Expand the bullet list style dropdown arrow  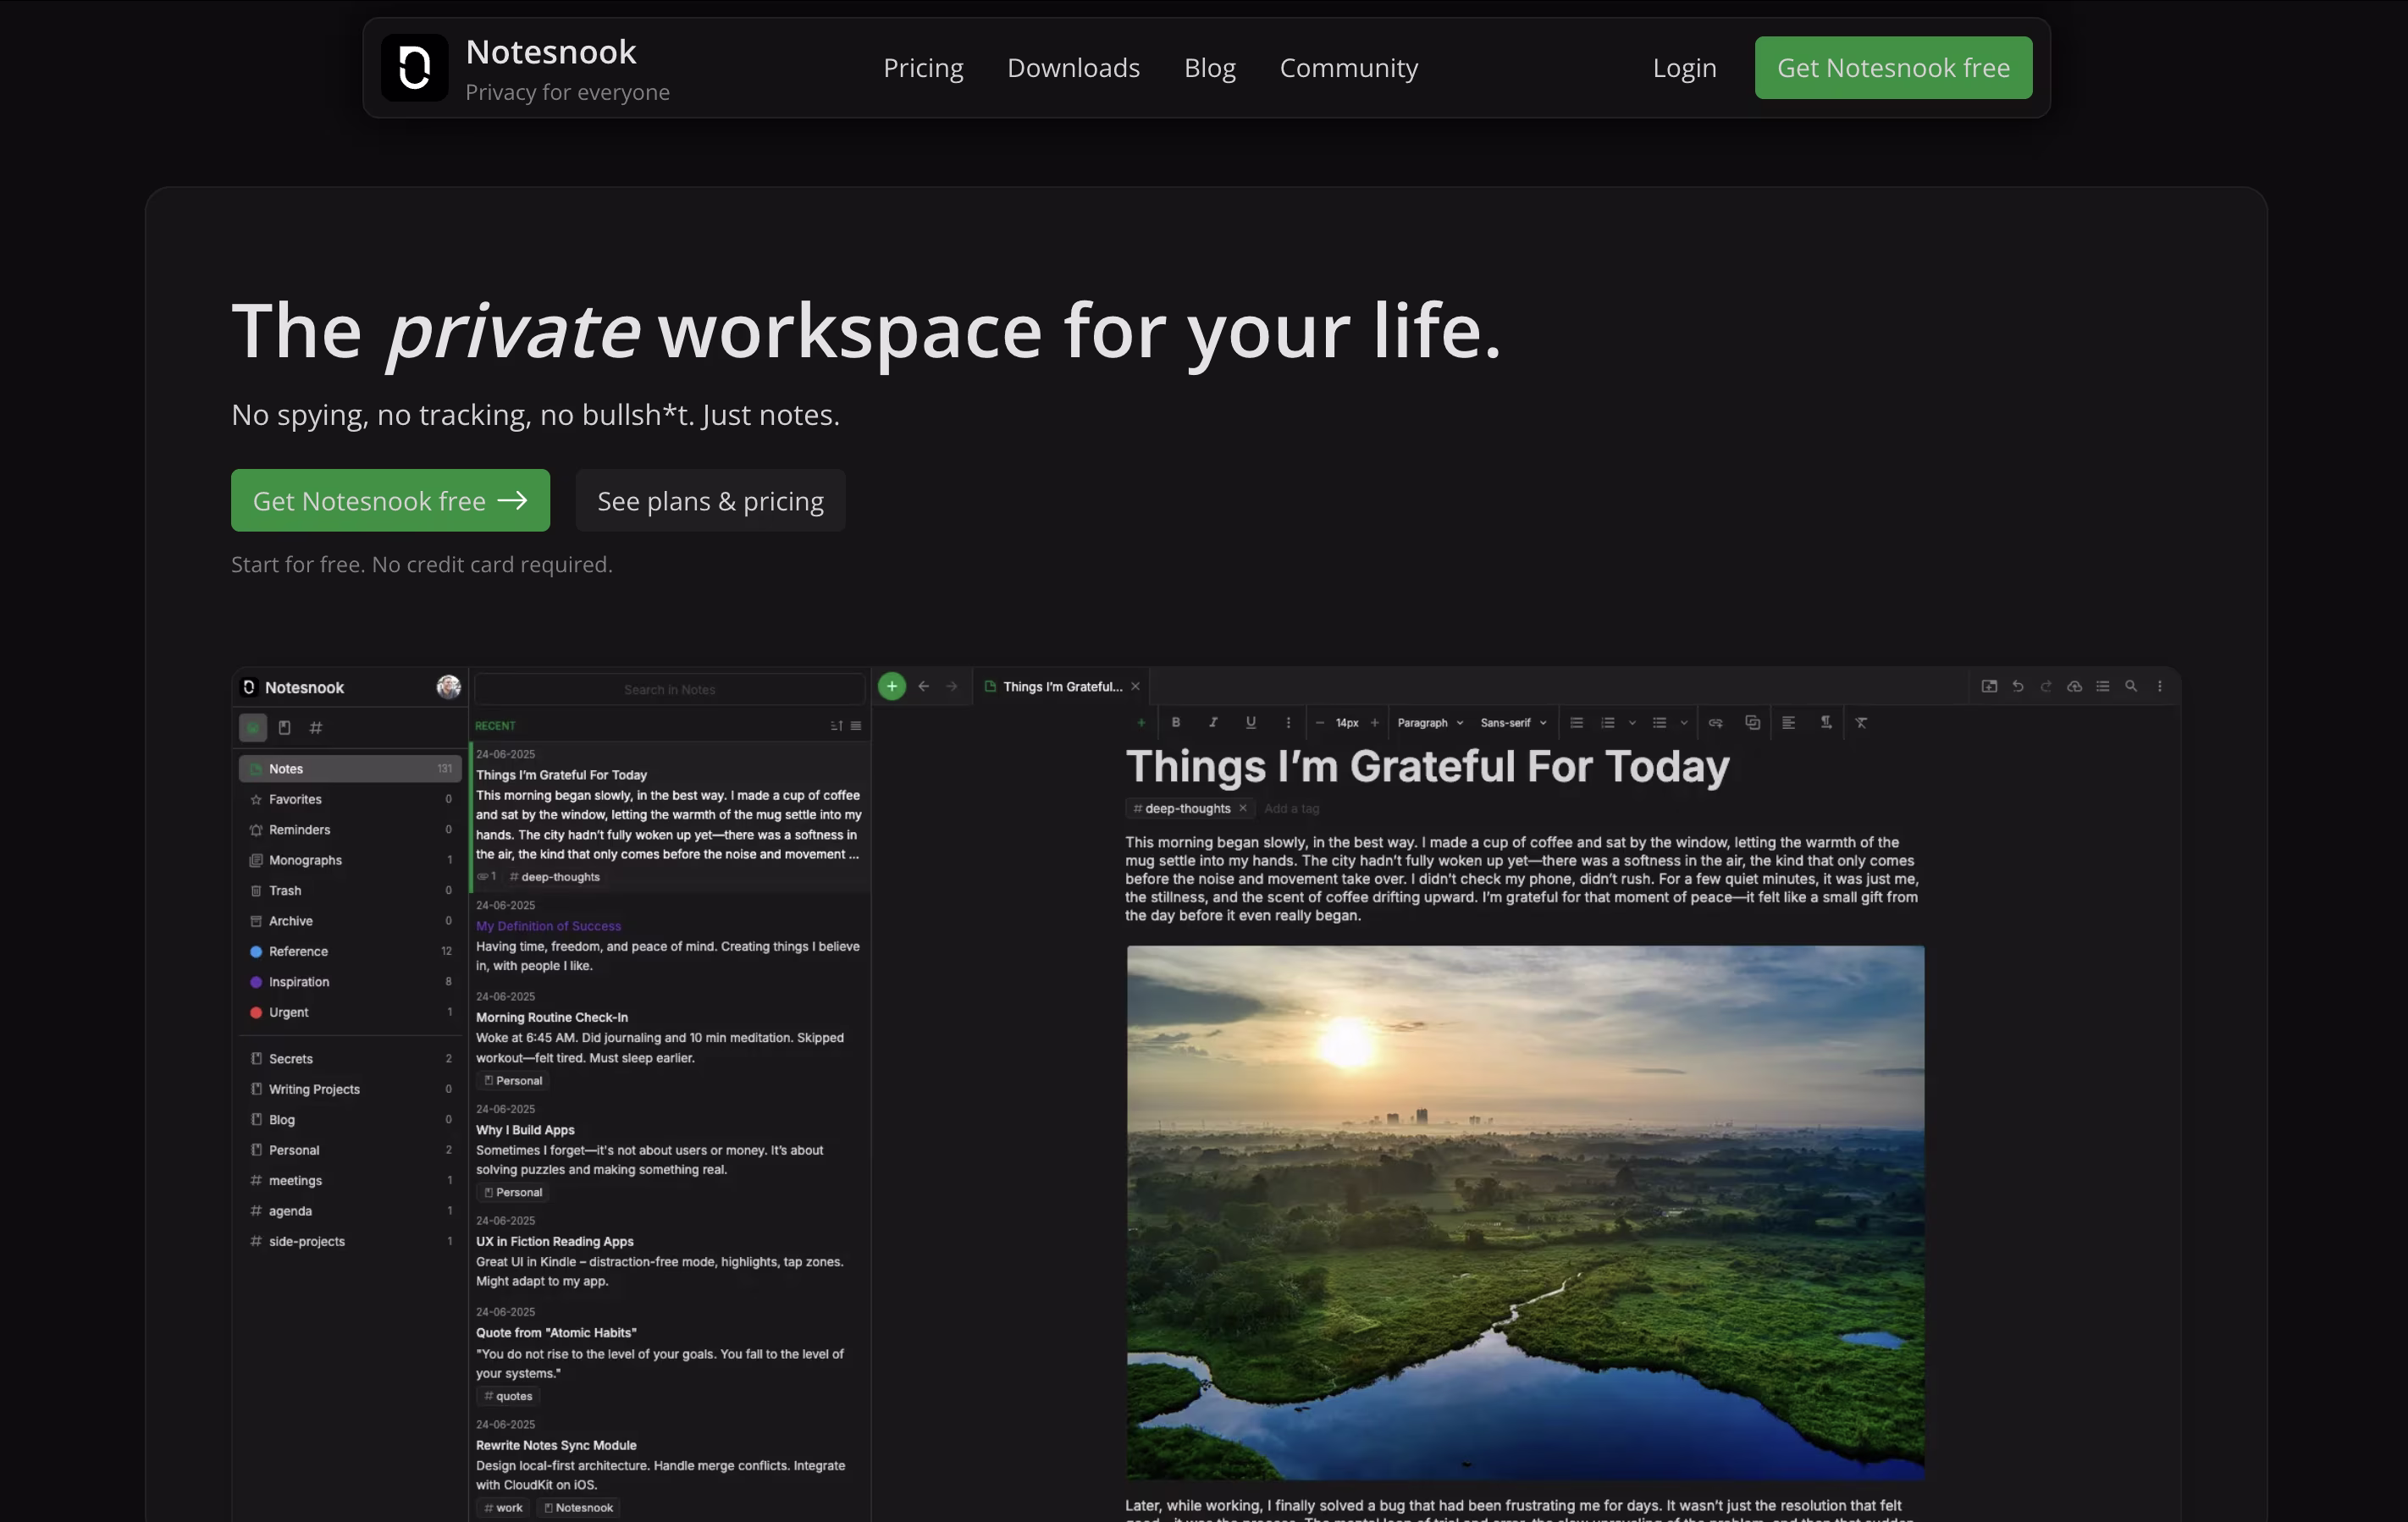pyautogui.click(x=1684, y=722)
